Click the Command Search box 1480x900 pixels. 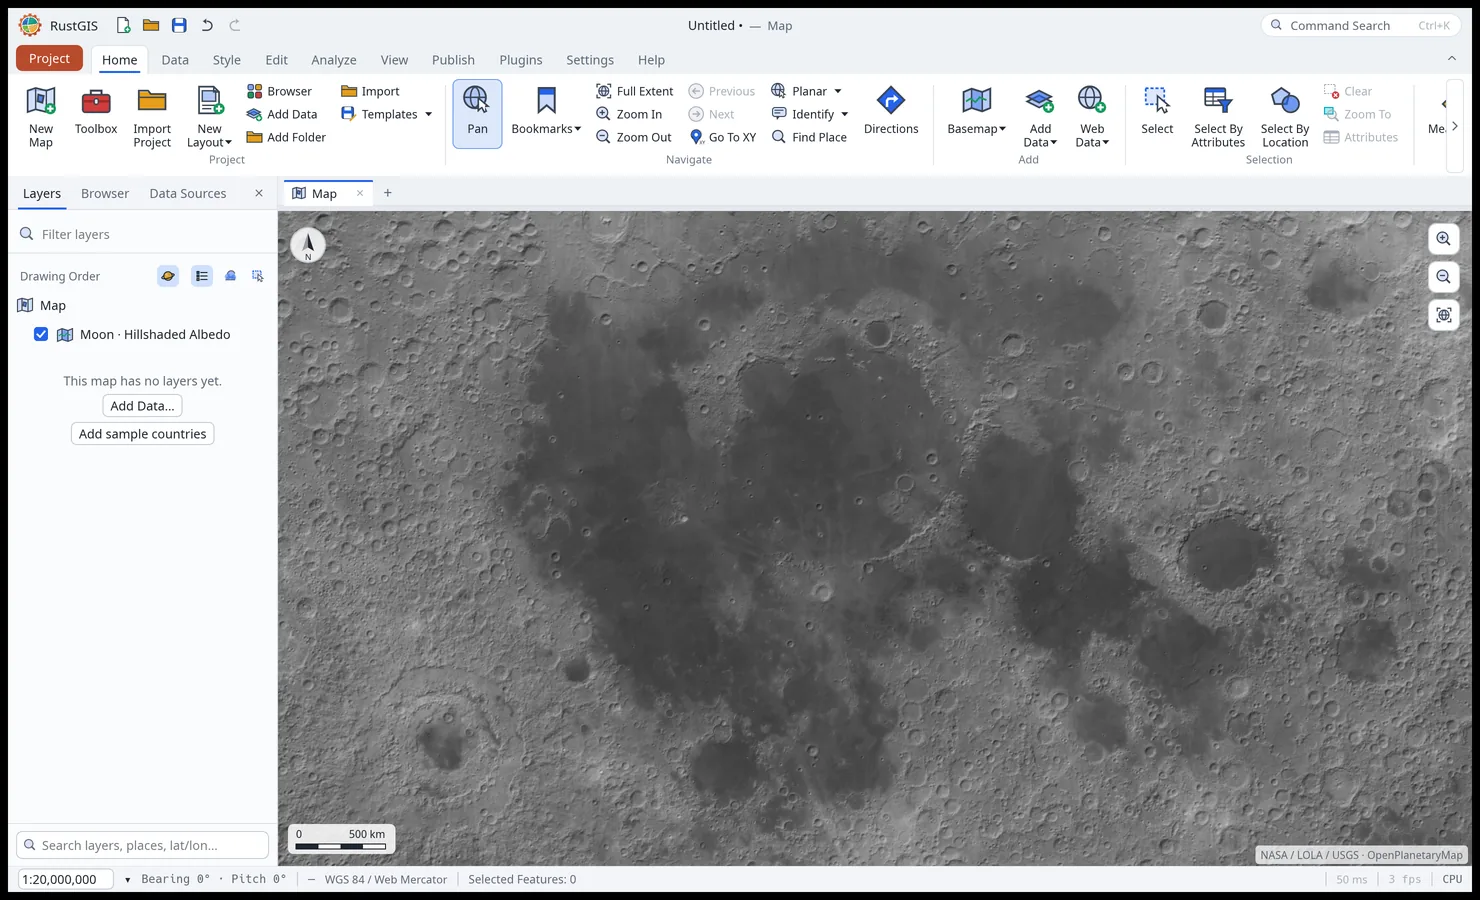[x=1361, y=25]
